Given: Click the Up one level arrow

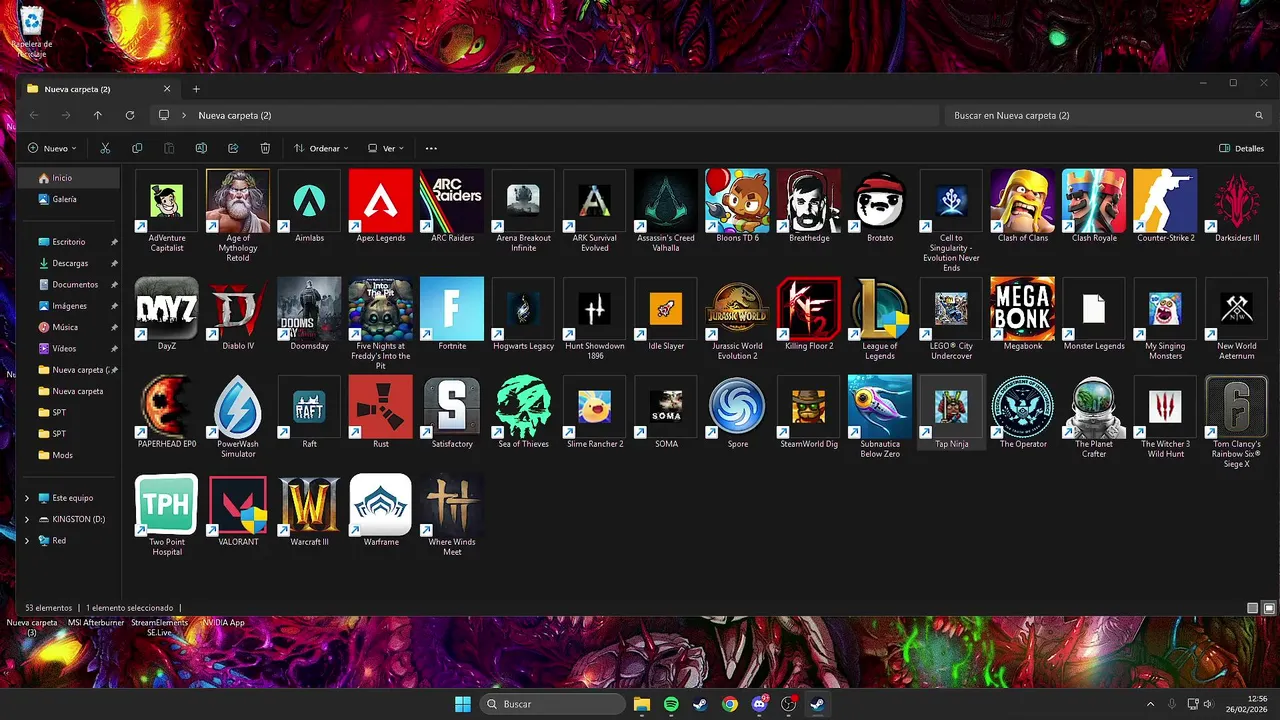Looking at the screenshot, I should 97,115.
